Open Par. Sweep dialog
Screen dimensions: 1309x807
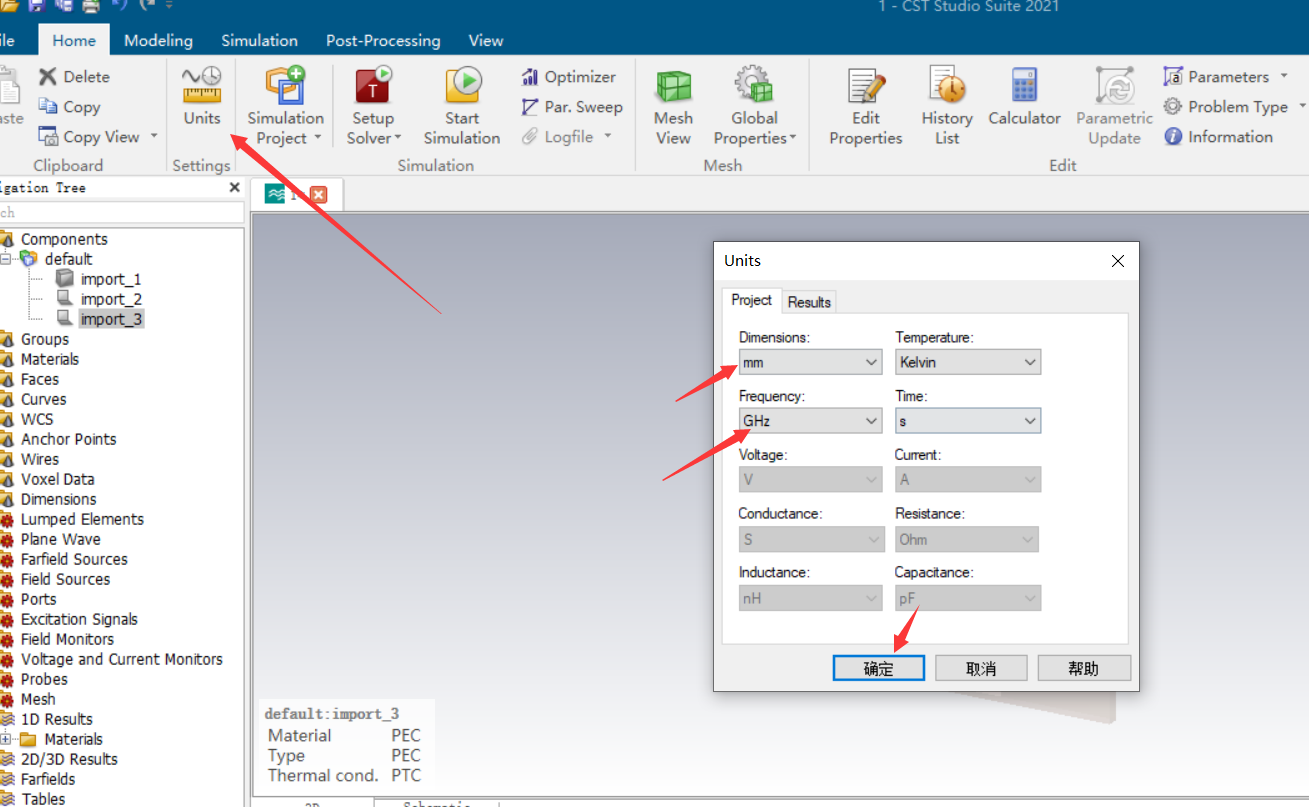[x=572, y=107]
